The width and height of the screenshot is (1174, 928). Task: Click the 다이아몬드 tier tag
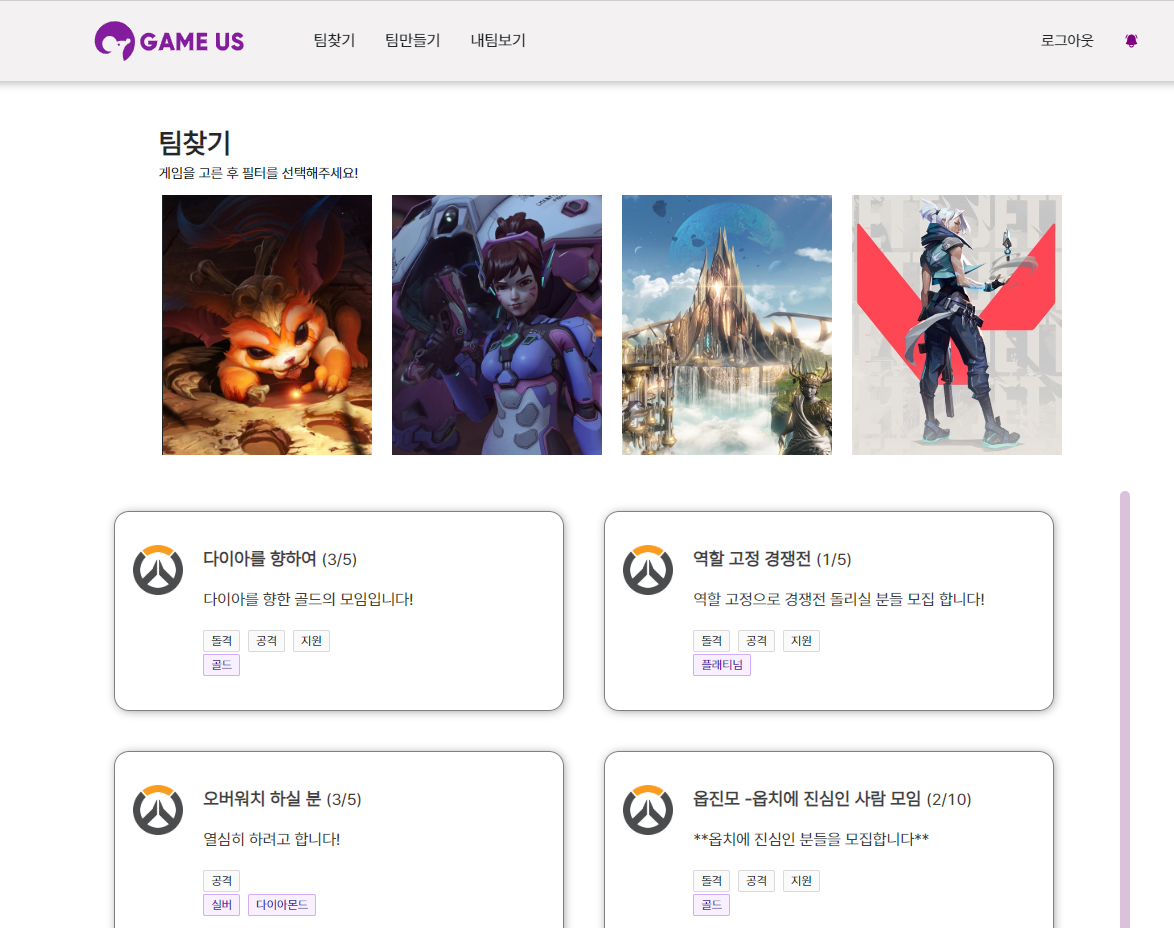[282, 905]
